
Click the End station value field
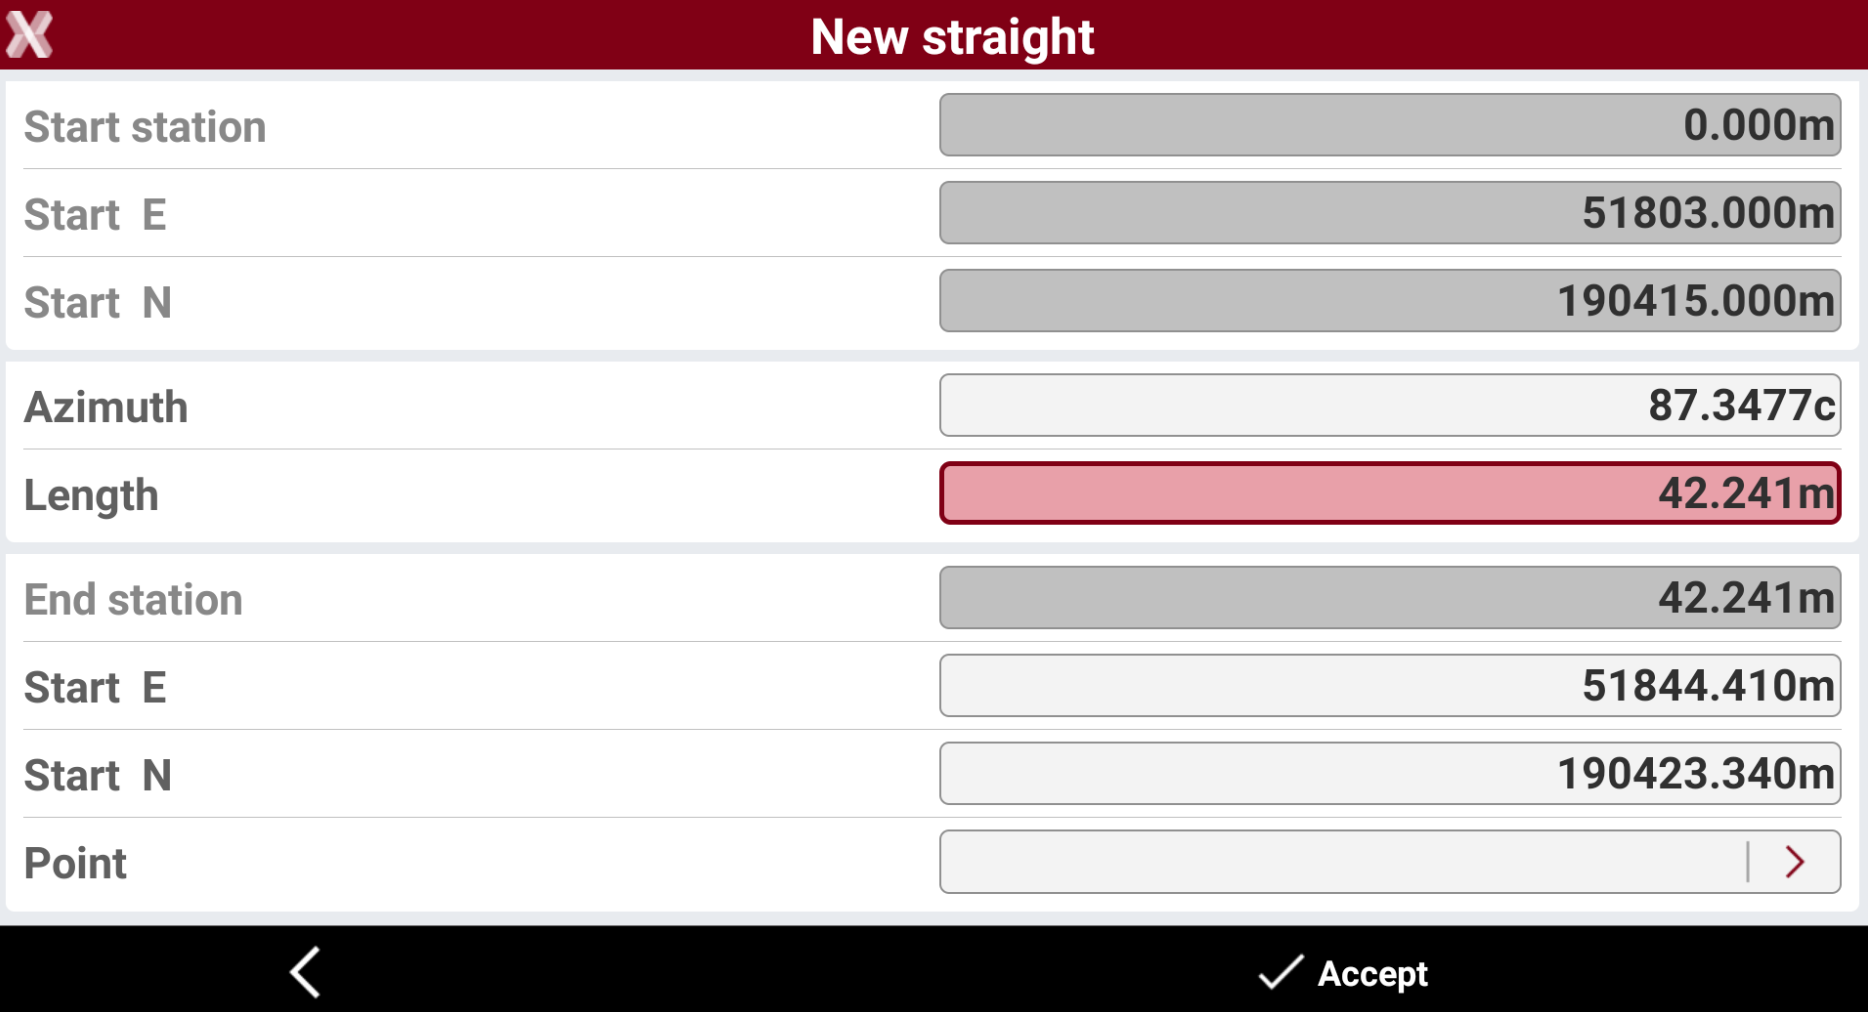click(1390, 598)
